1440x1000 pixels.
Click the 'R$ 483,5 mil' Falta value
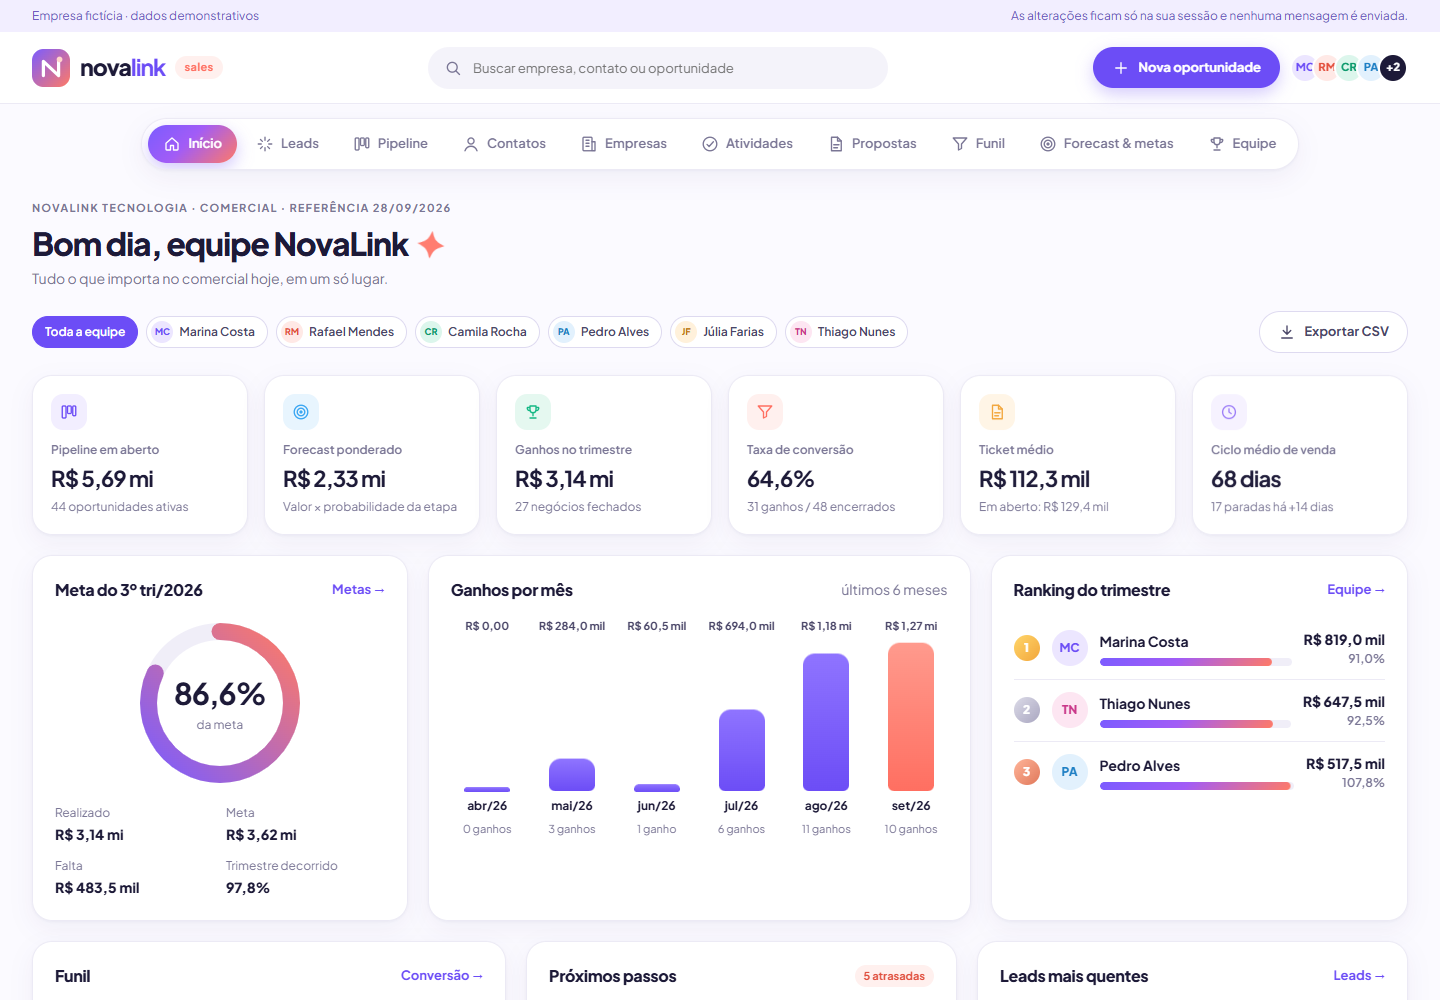tap(97, 888)
